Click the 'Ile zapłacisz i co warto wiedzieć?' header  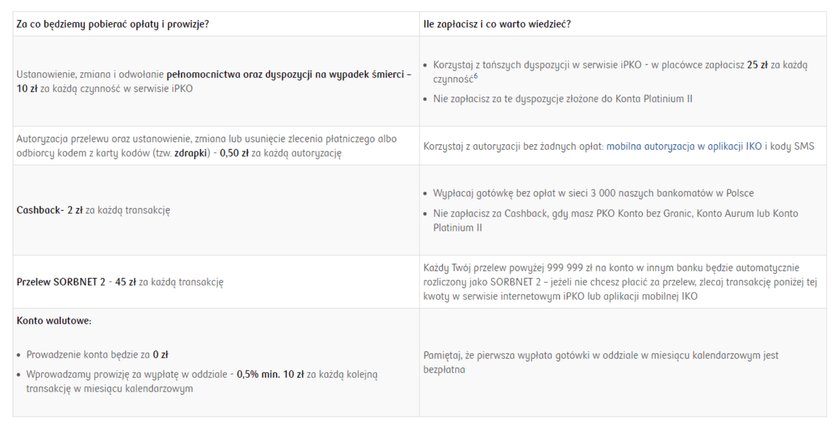click(x=497, y=24)
